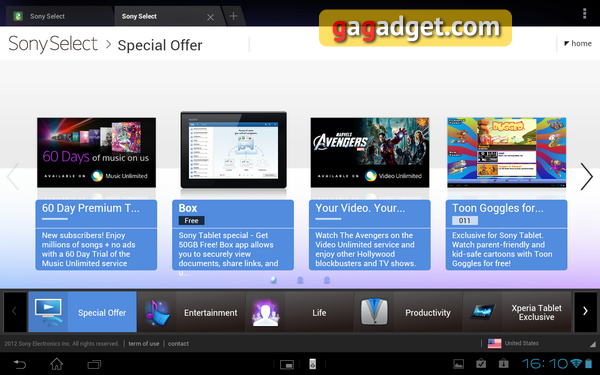Screen dimensions: 600x375
Task: Switch to the first Sony Select browser tab
Action: [x=59, y=16]
